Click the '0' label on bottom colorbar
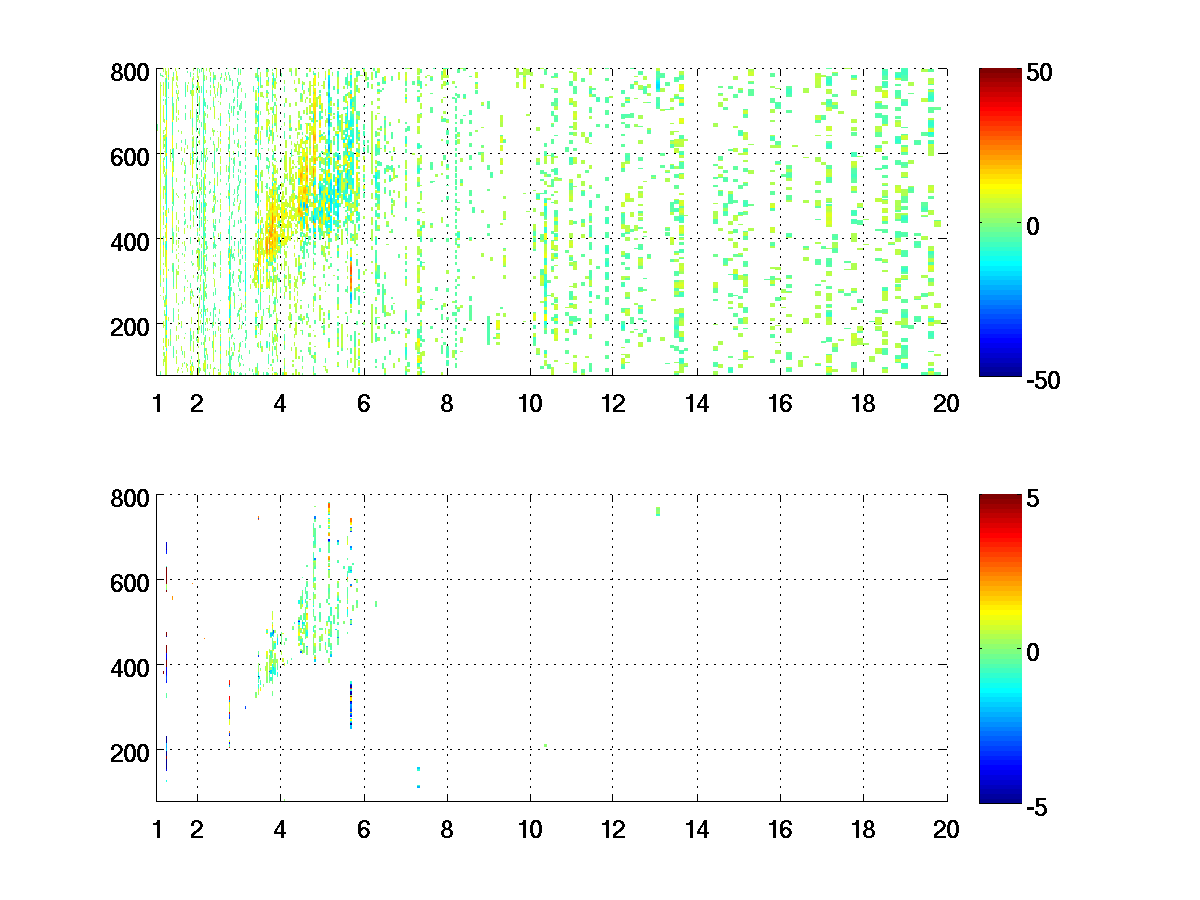Screen dimensions: 1200x900 [1033, 652]
